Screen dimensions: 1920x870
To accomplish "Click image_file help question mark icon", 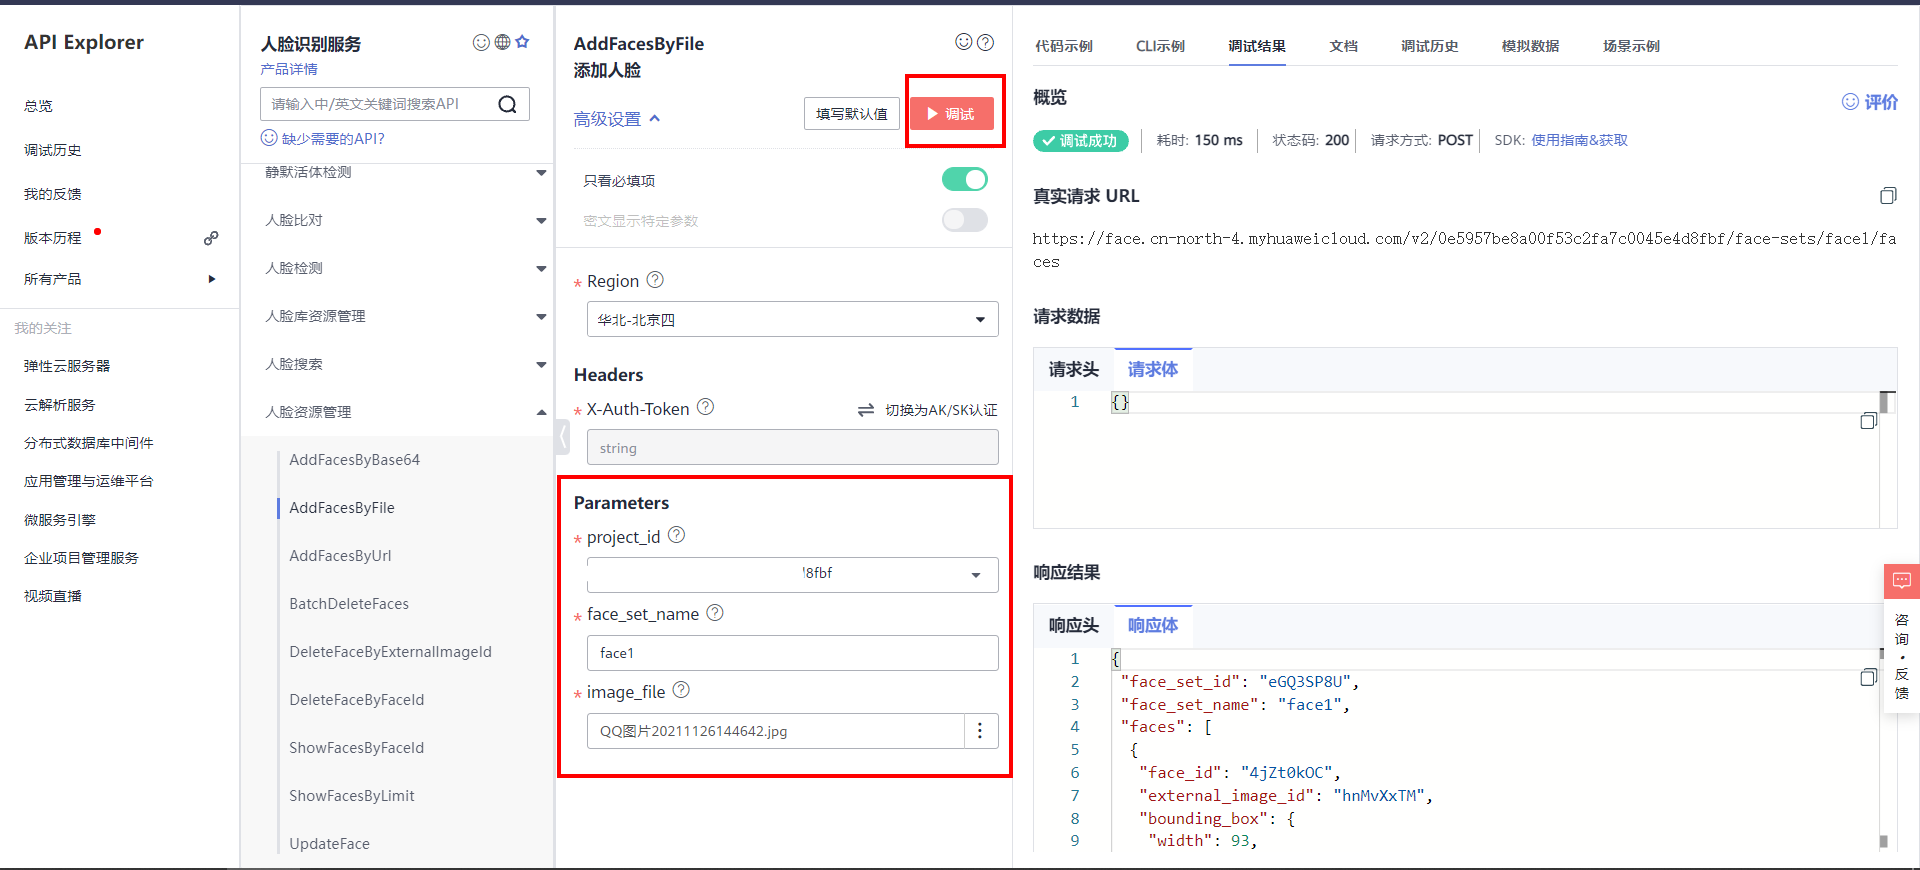I will [681, 690].
